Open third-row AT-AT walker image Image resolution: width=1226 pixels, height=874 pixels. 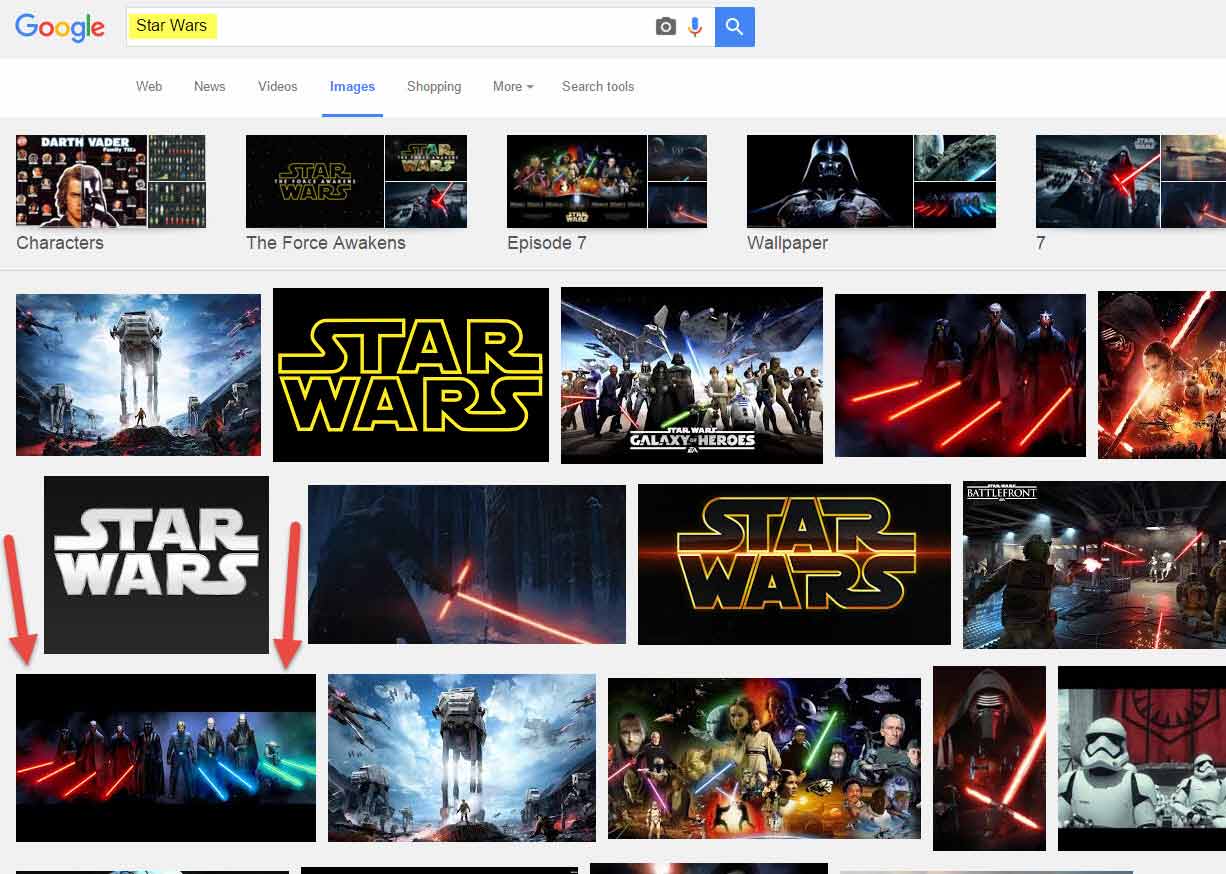point(462,758)
